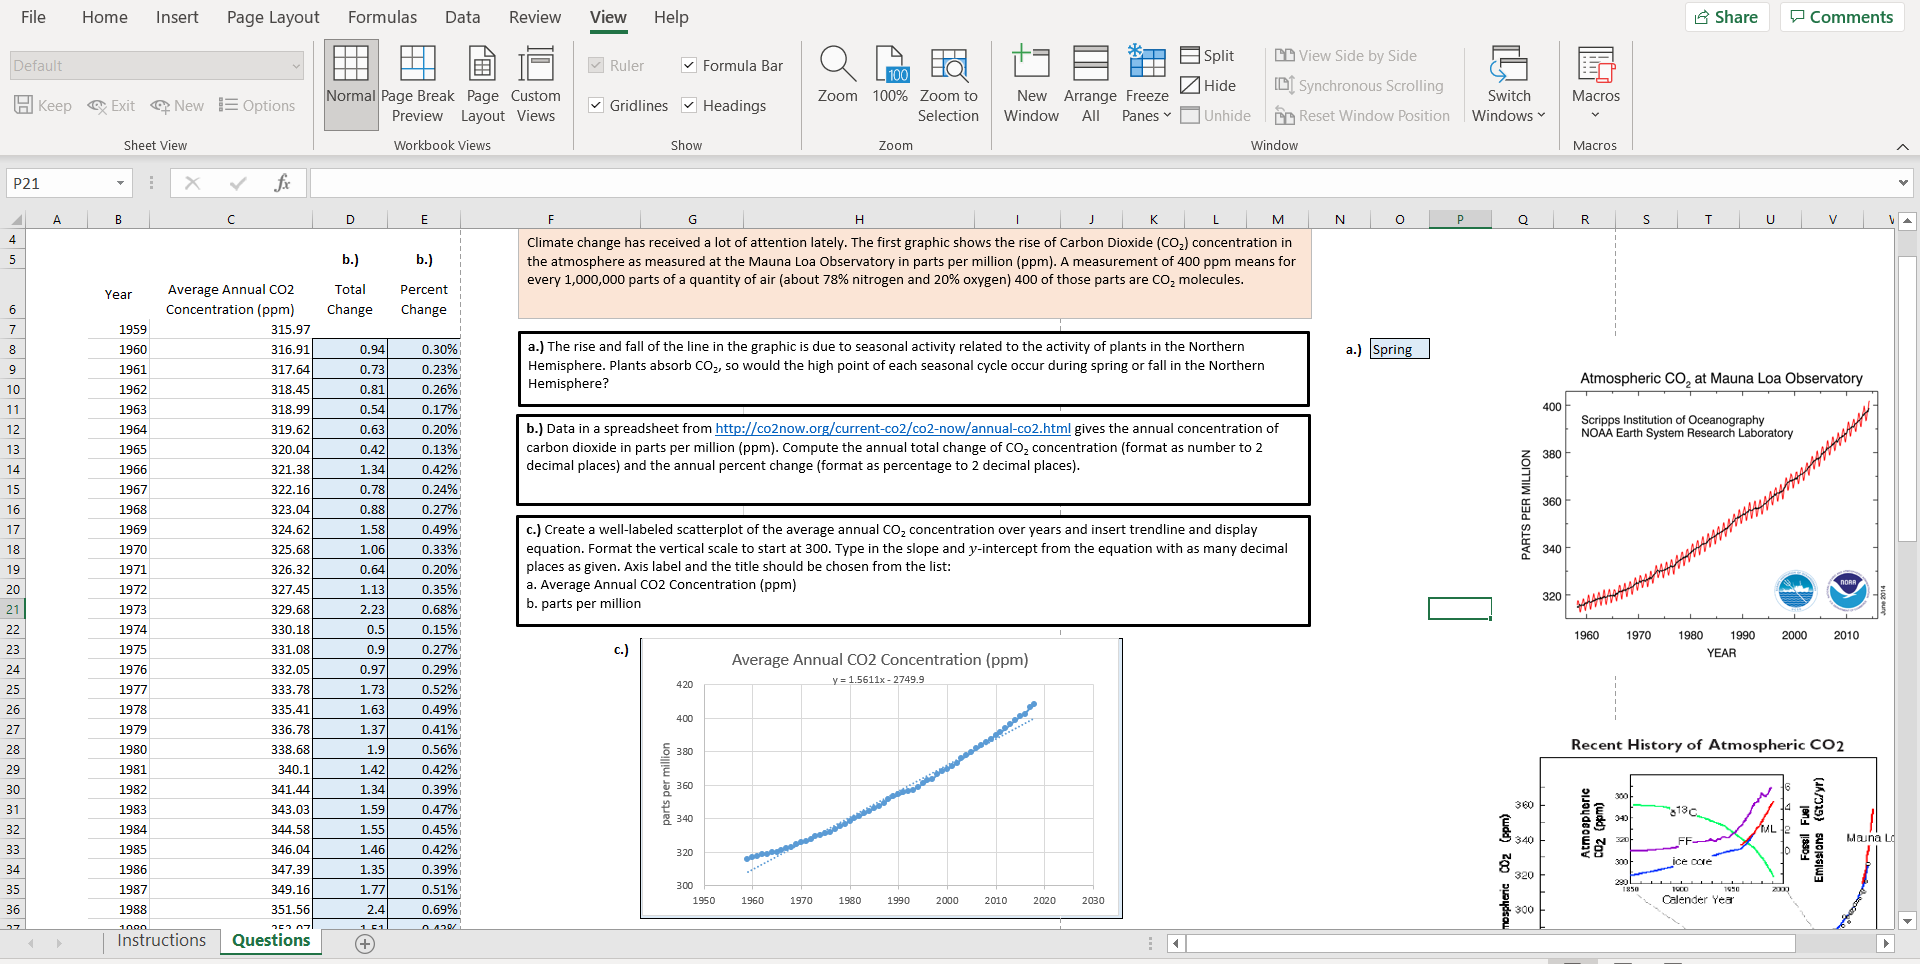Open the Freeze Panes dropdown
Screen dimensions: 1920x964
click(1146, 84)
